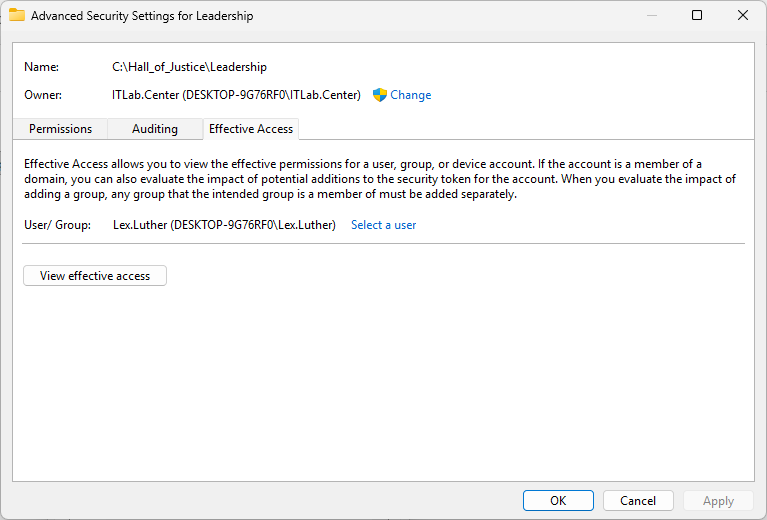The image size is (767, 520).
Task: Click the Effective Access description paragraph
Action: point(380,179)
